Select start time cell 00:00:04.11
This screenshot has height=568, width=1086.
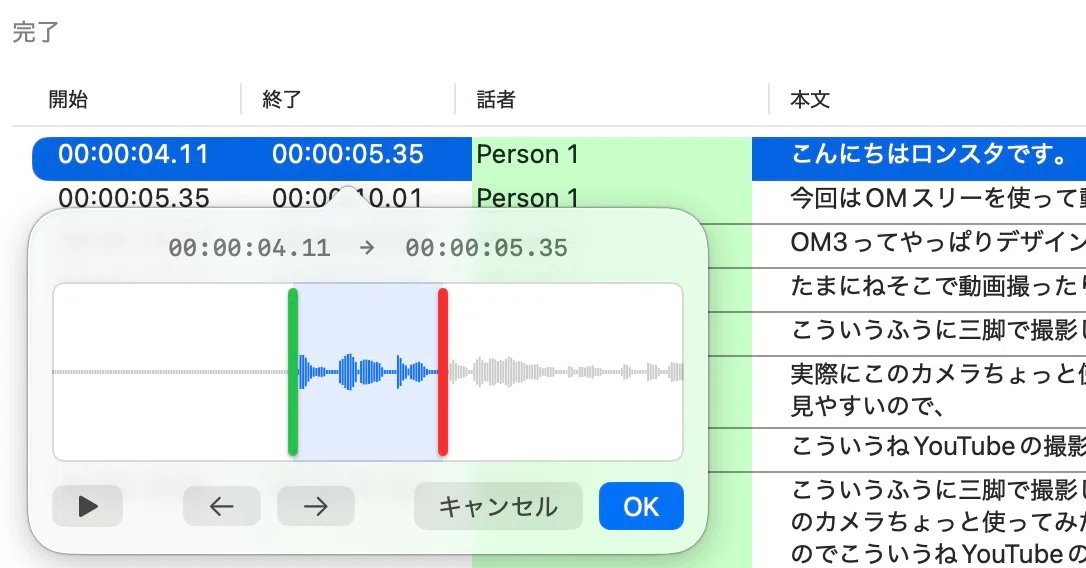coord(133,154)
